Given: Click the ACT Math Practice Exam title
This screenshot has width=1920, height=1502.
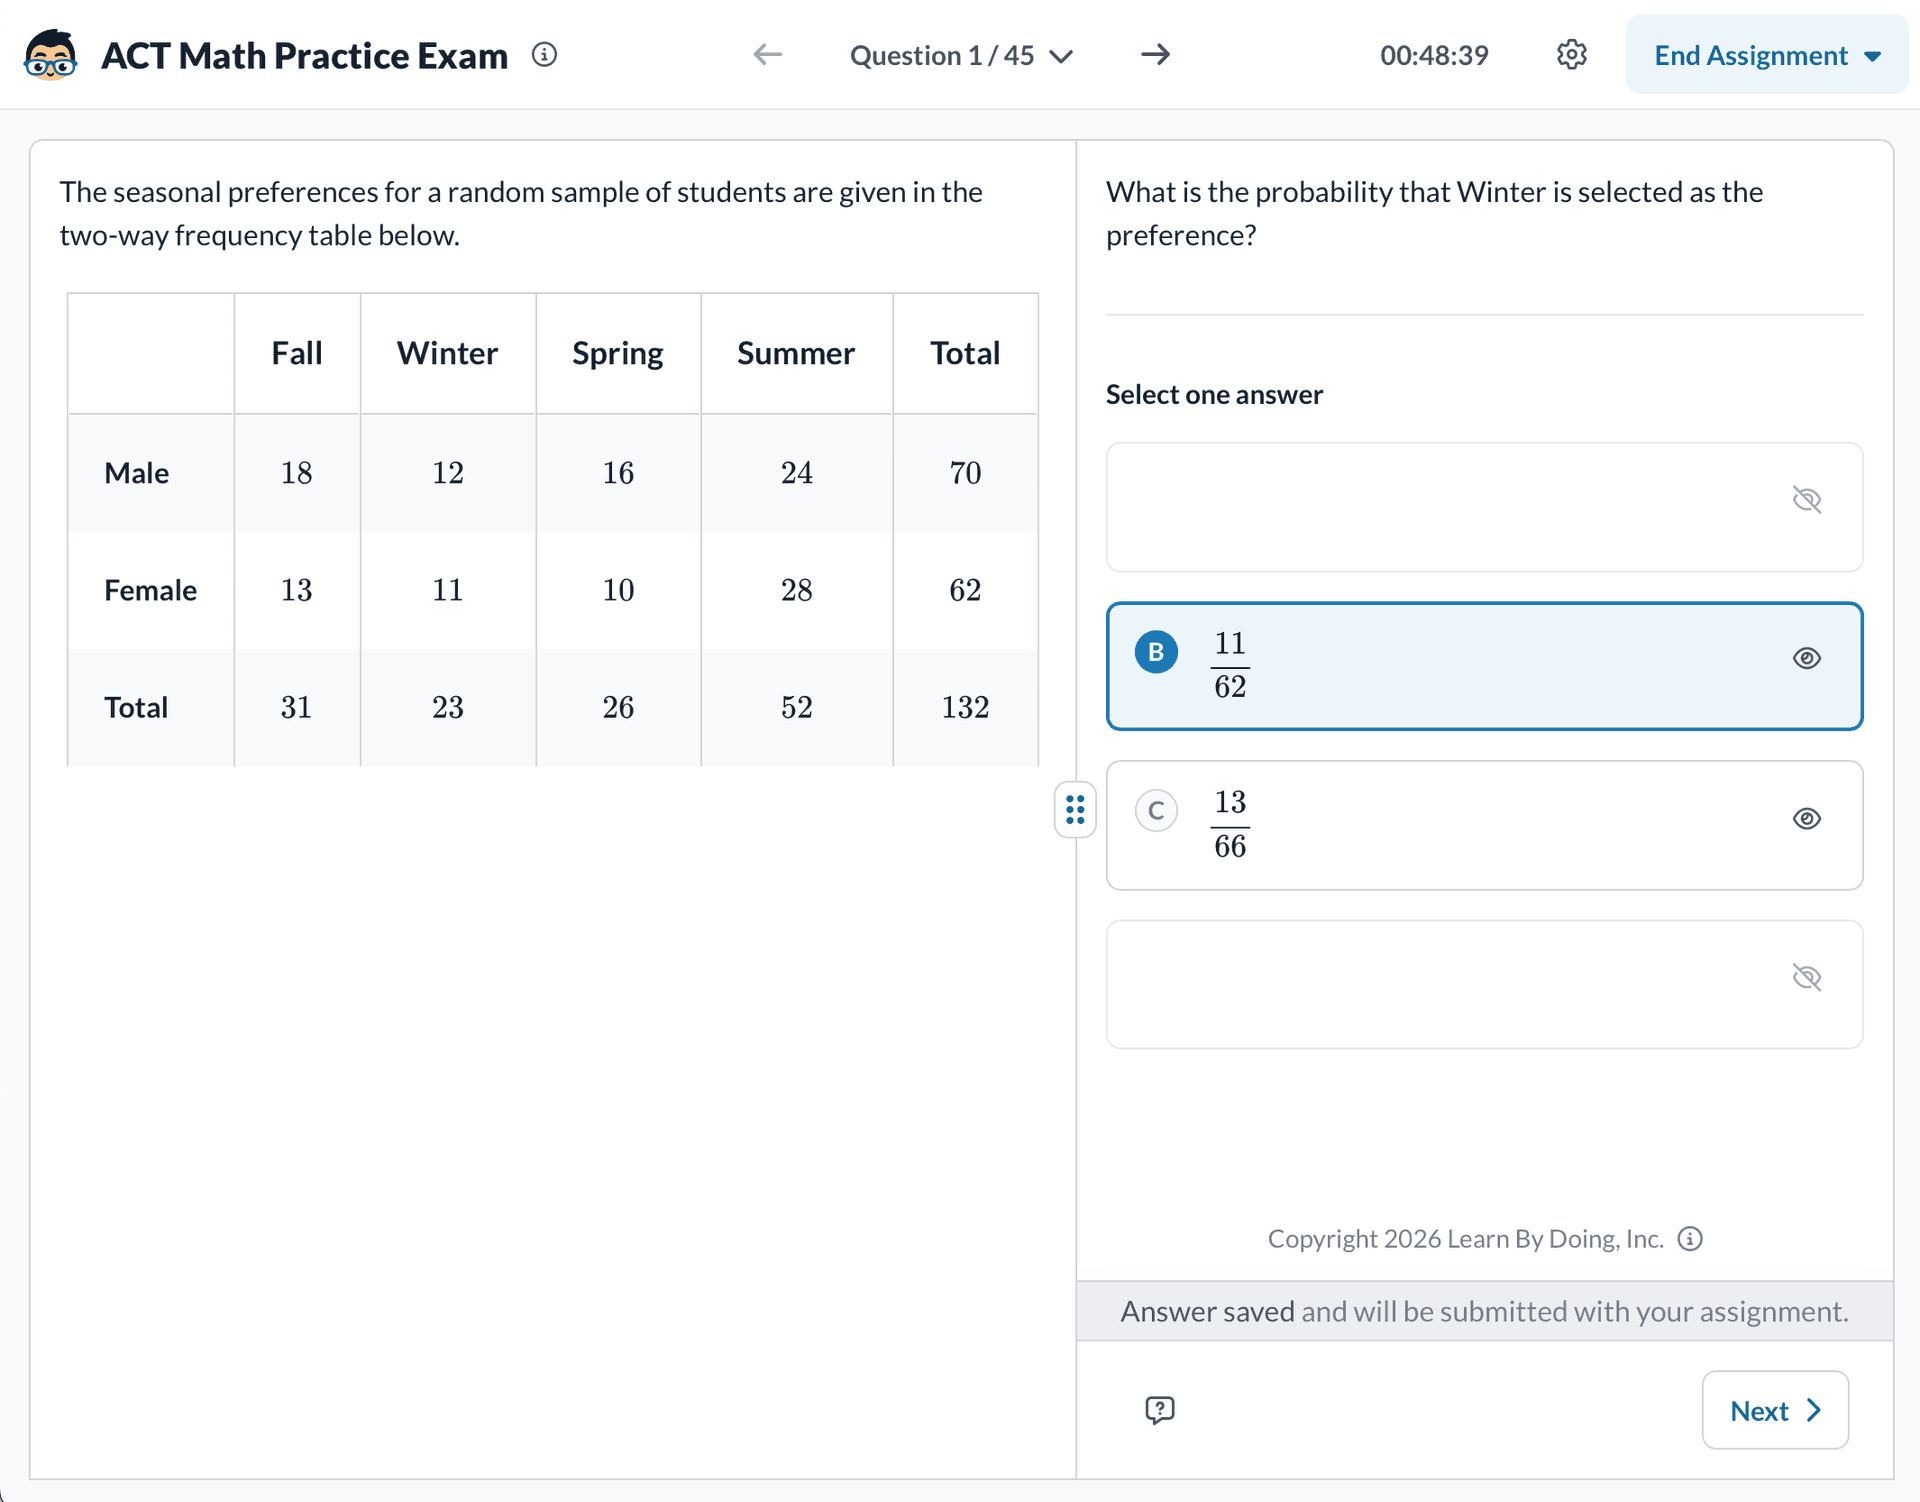Looking at the screenshot, I should tap(305, 56).
